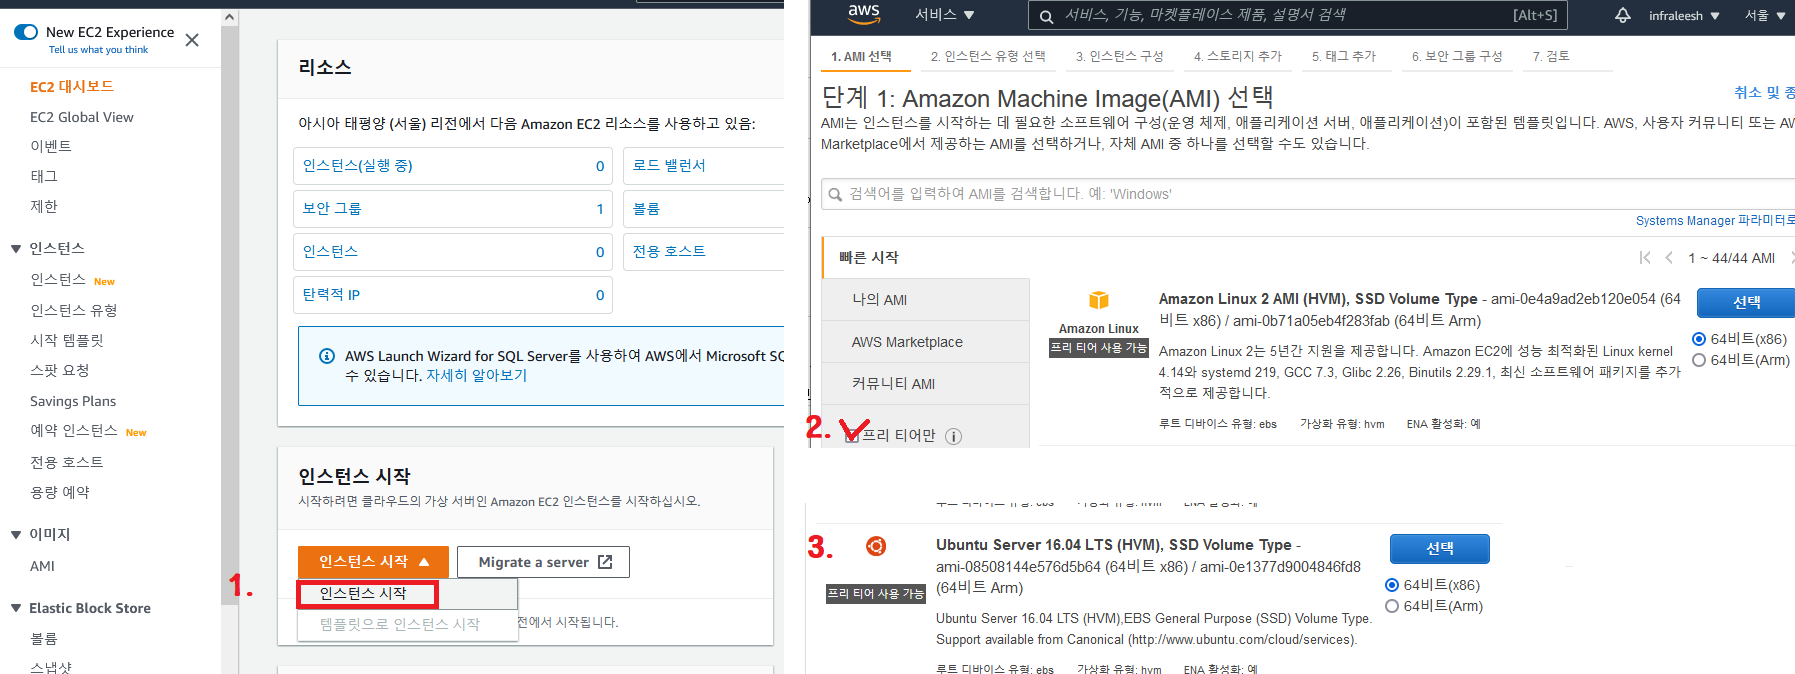
Task: Open 볼륨 under Elastic Block Store in sidebar
Action: [44, 638]
